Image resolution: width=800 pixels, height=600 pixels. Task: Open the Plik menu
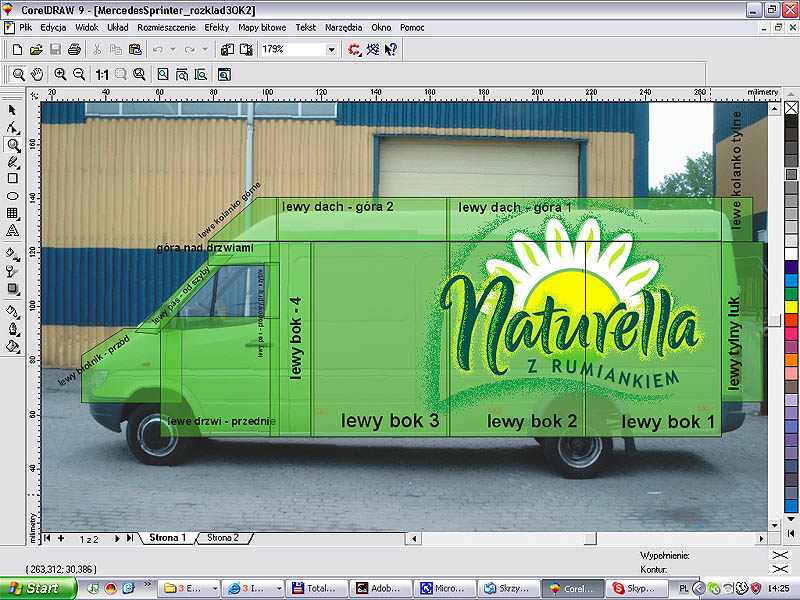[x=26, y=28]
